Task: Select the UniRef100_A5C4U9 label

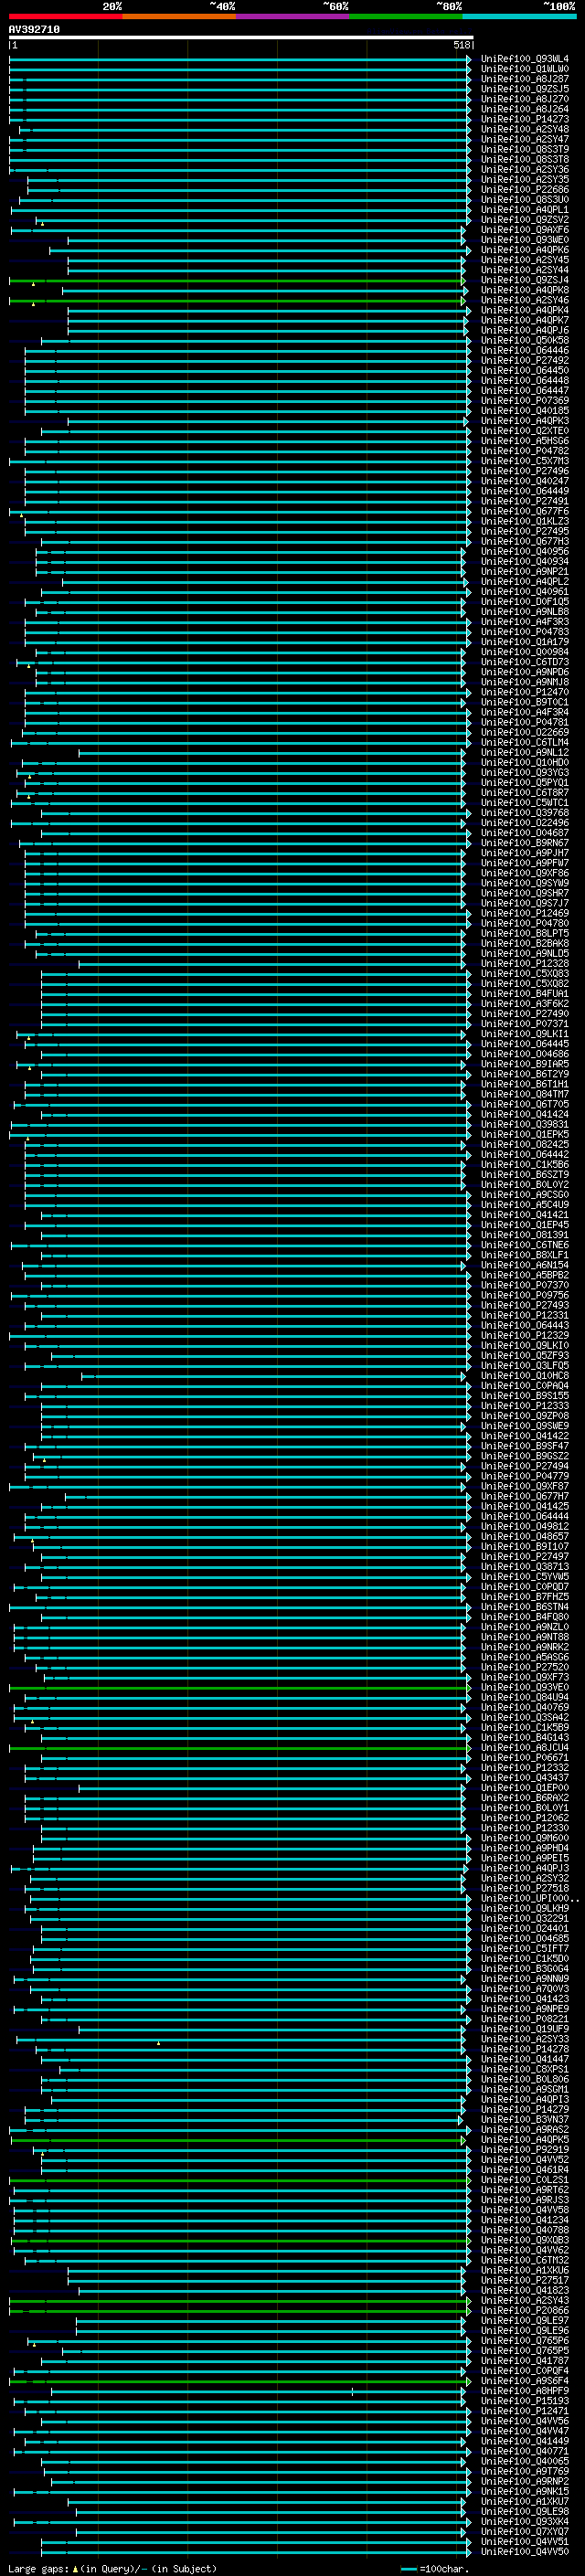Action: point(524,1205)
